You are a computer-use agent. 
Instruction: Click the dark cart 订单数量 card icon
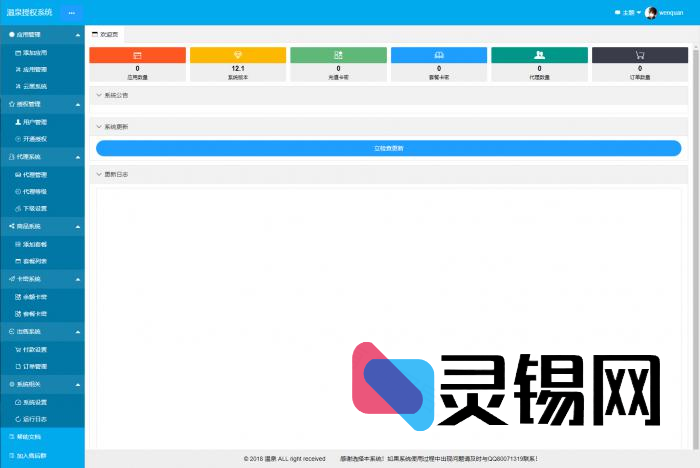(x=640, y=55)
